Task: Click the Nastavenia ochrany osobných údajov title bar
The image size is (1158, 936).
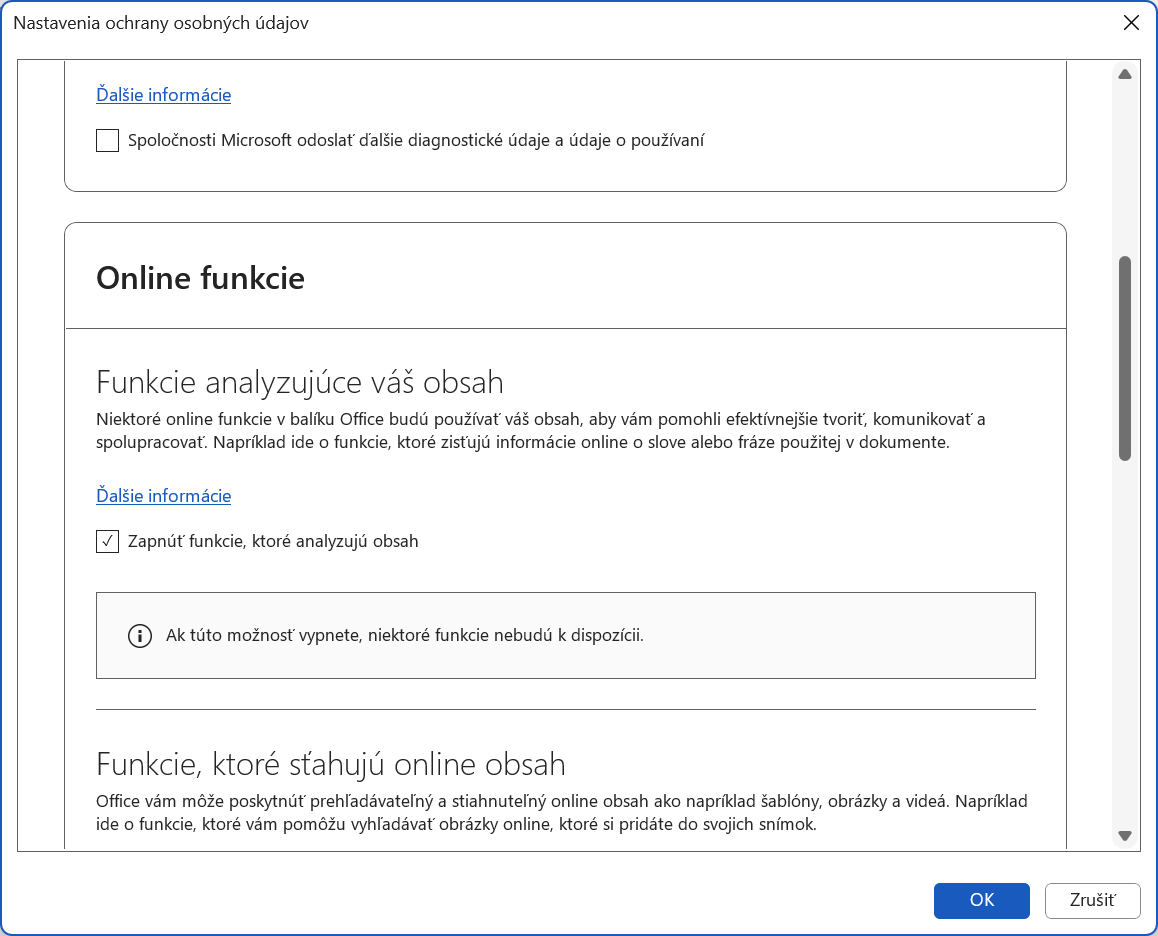Action: point(400,23)
